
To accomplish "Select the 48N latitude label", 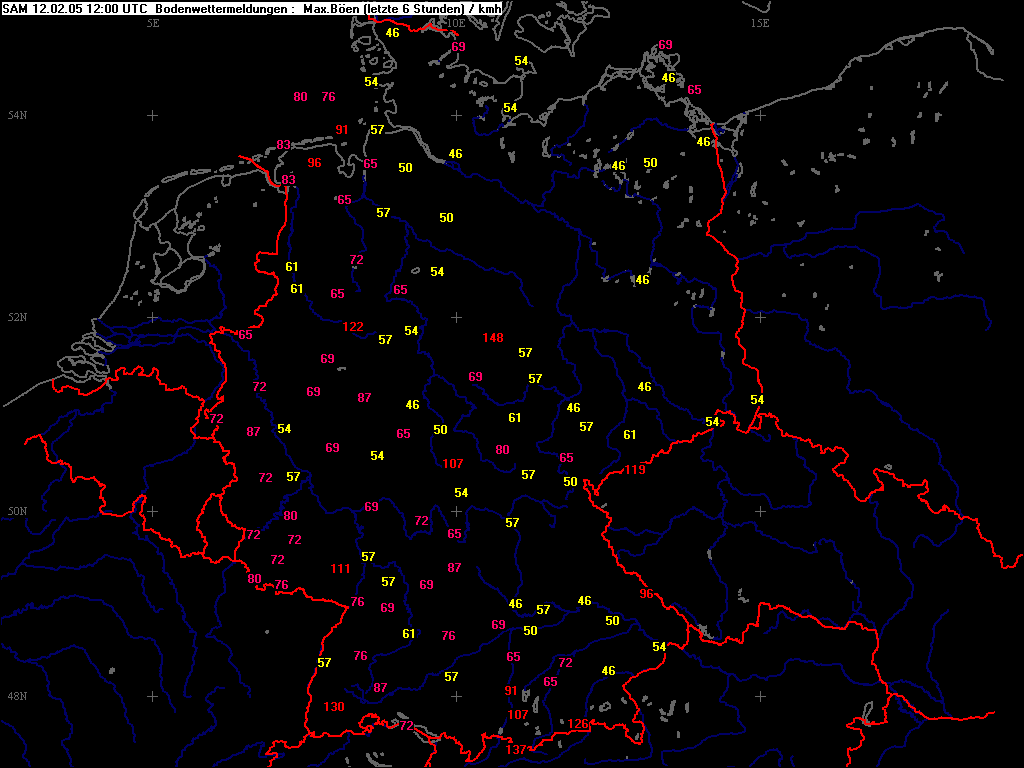I will click(17, 696).
